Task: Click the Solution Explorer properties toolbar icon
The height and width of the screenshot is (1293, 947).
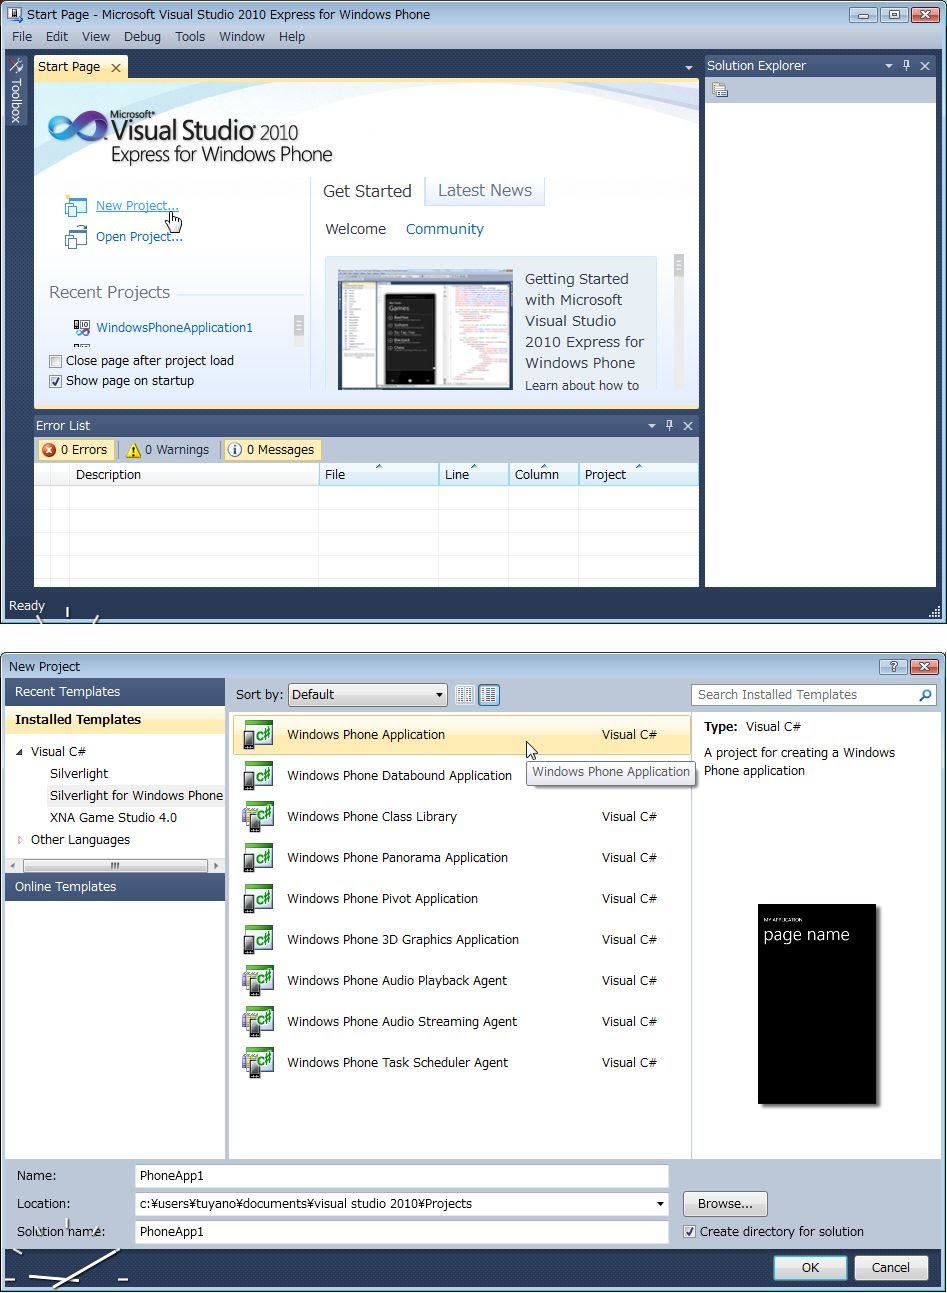Action: tap(720, 90)
